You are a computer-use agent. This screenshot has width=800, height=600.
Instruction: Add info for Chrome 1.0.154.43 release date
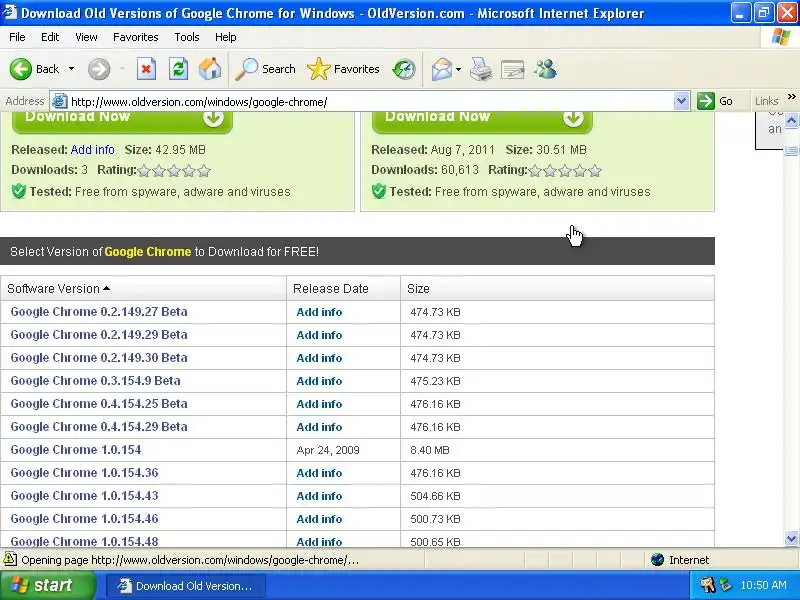click(319, 496)
